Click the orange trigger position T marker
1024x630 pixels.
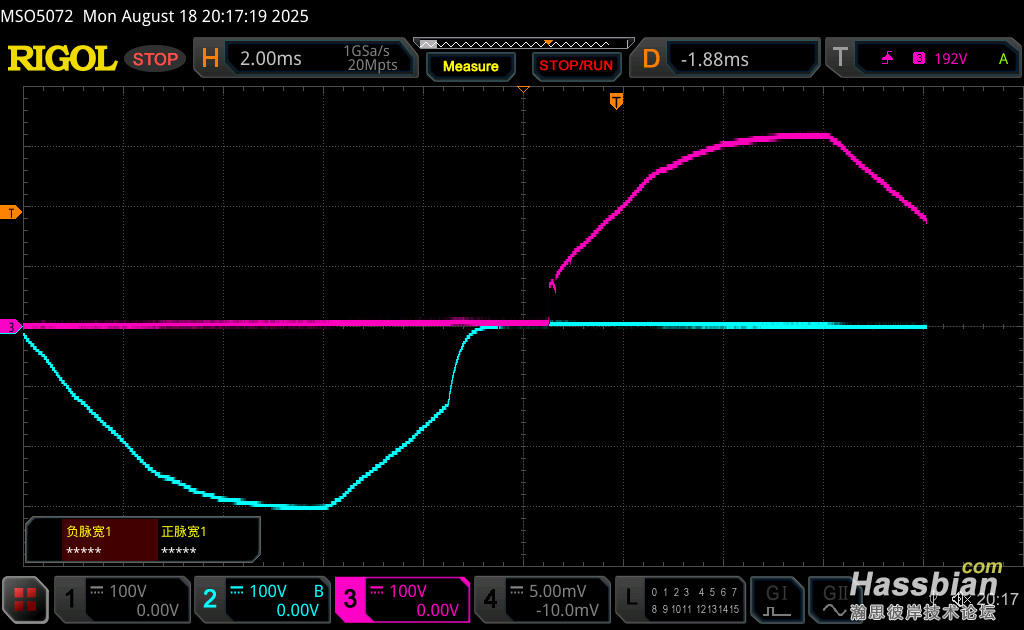pyautogui.click(x=616, y=100)
